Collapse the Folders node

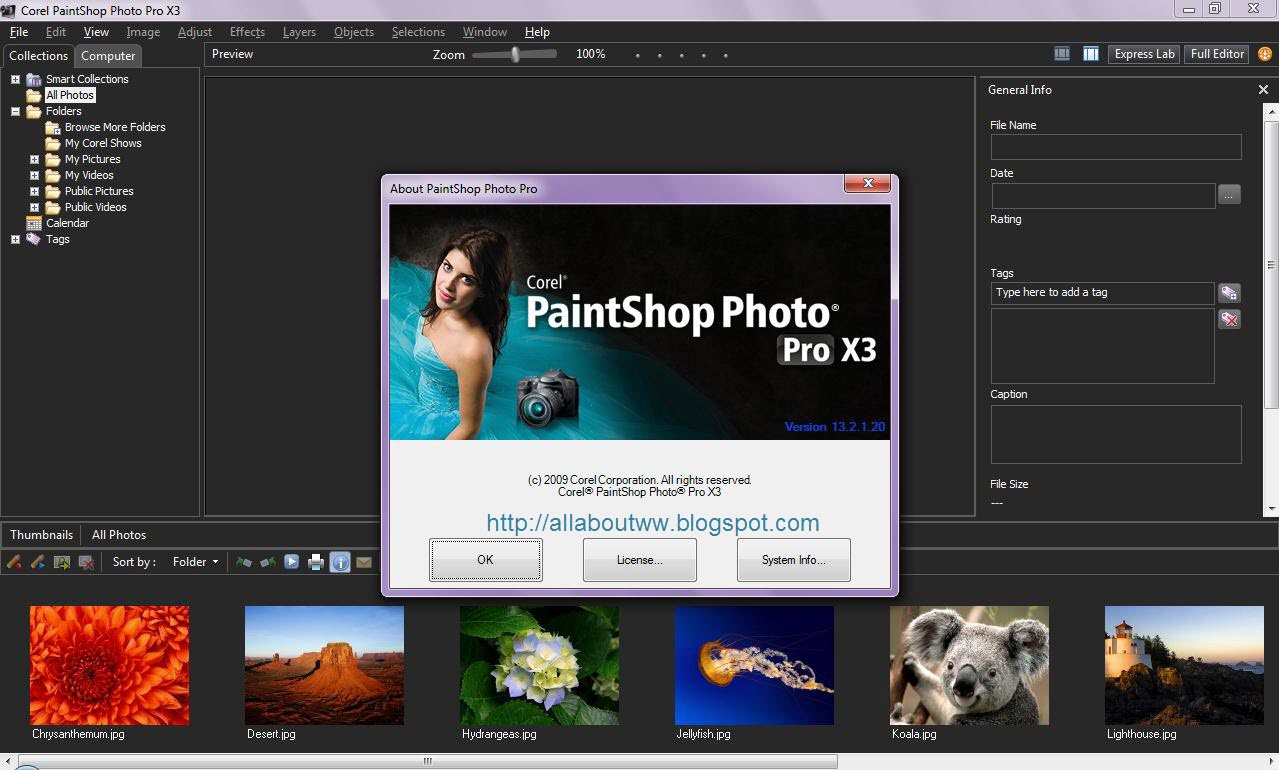coord(15,111)
